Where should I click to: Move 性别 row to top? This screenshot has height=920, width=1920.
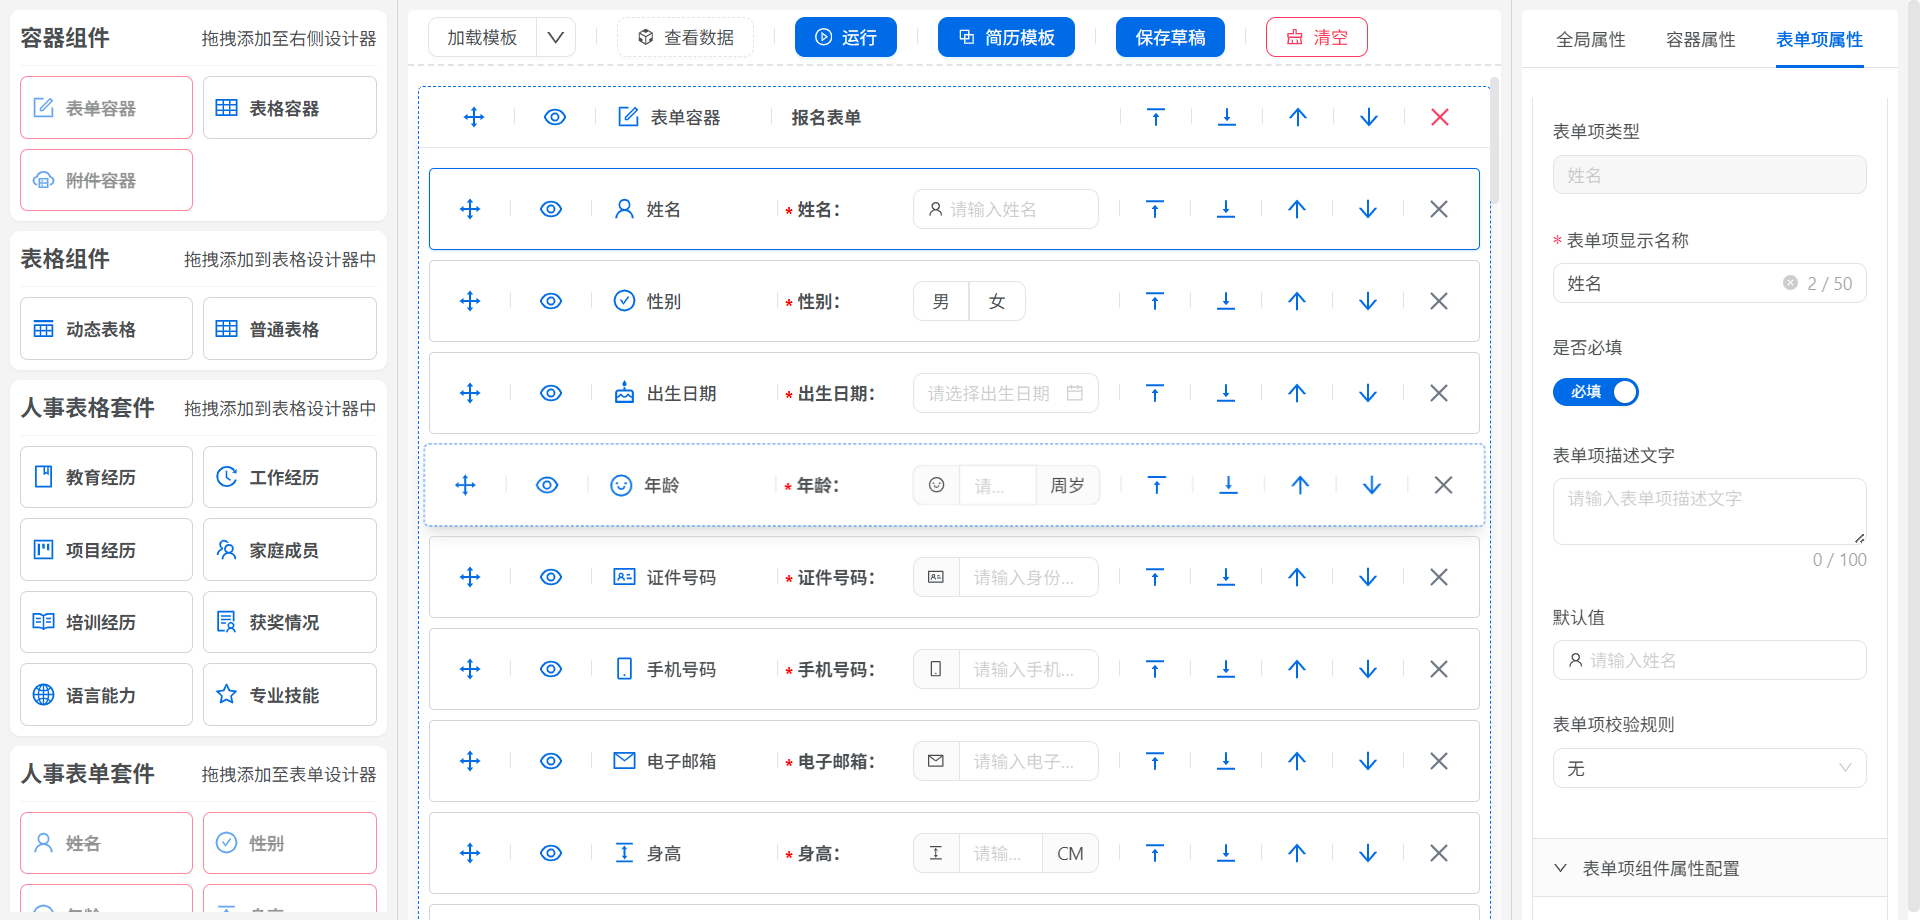click(x=1154, y=301)
